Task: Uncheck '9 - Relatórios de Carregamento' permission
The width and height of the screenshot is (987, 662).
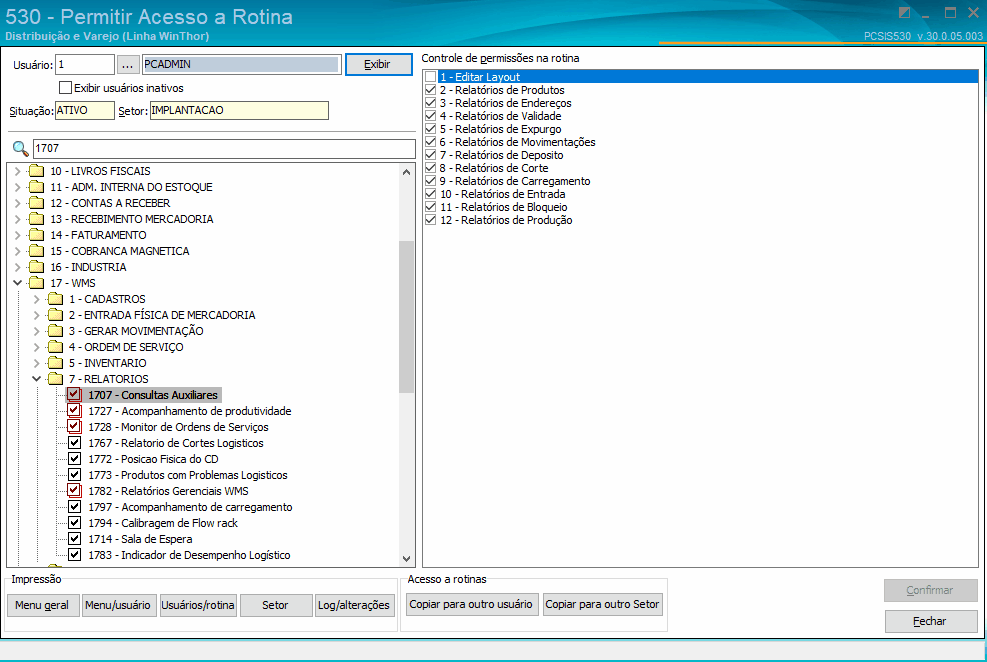Action: coord(431,181)
